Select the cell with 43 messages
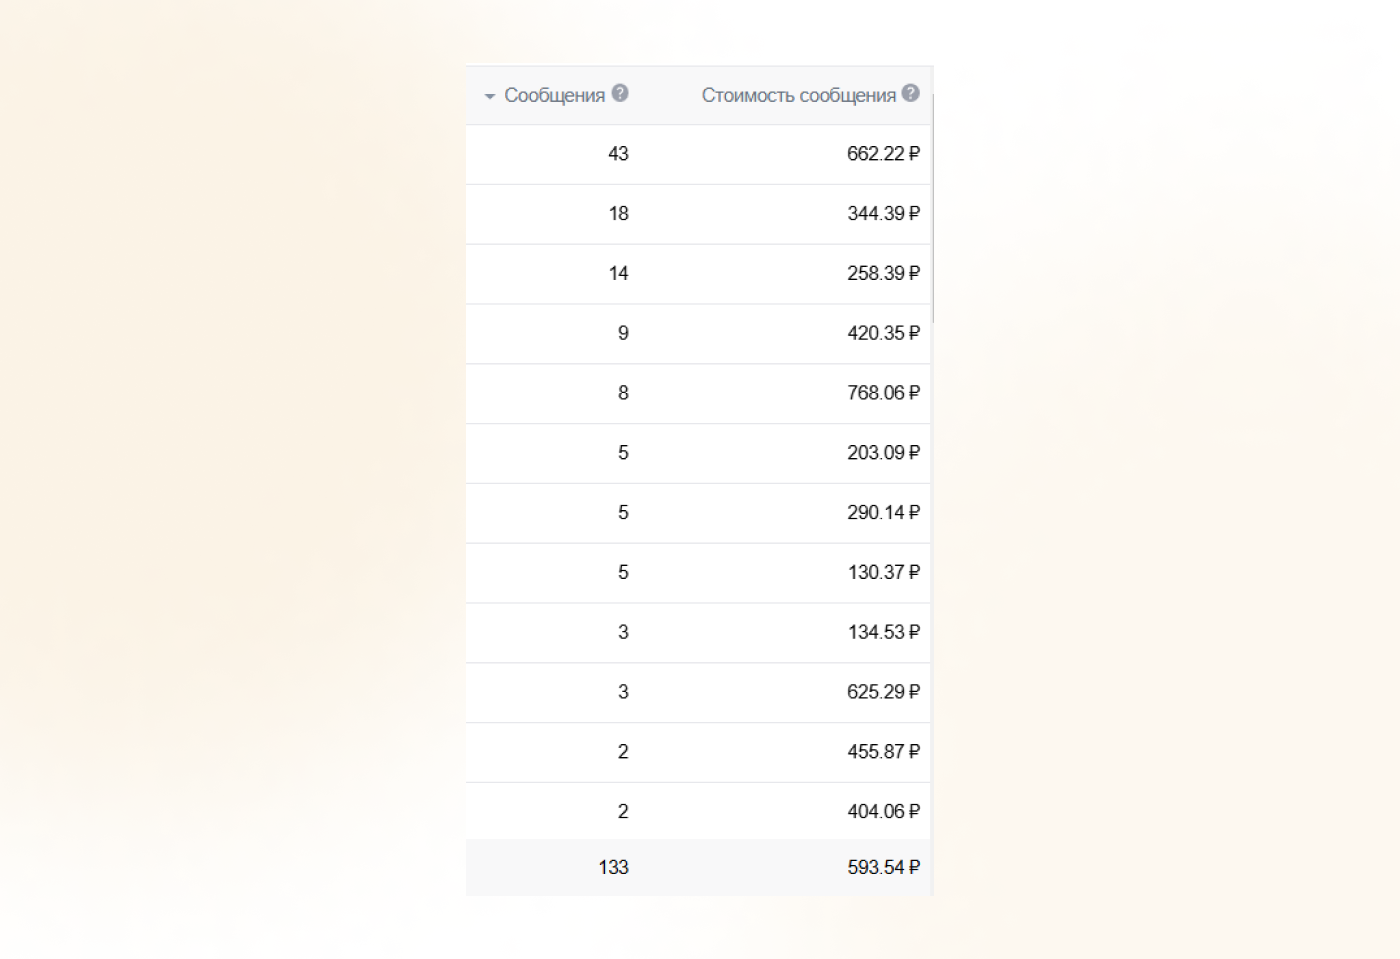Screen dimensions: 1400x959 [618, 154]
